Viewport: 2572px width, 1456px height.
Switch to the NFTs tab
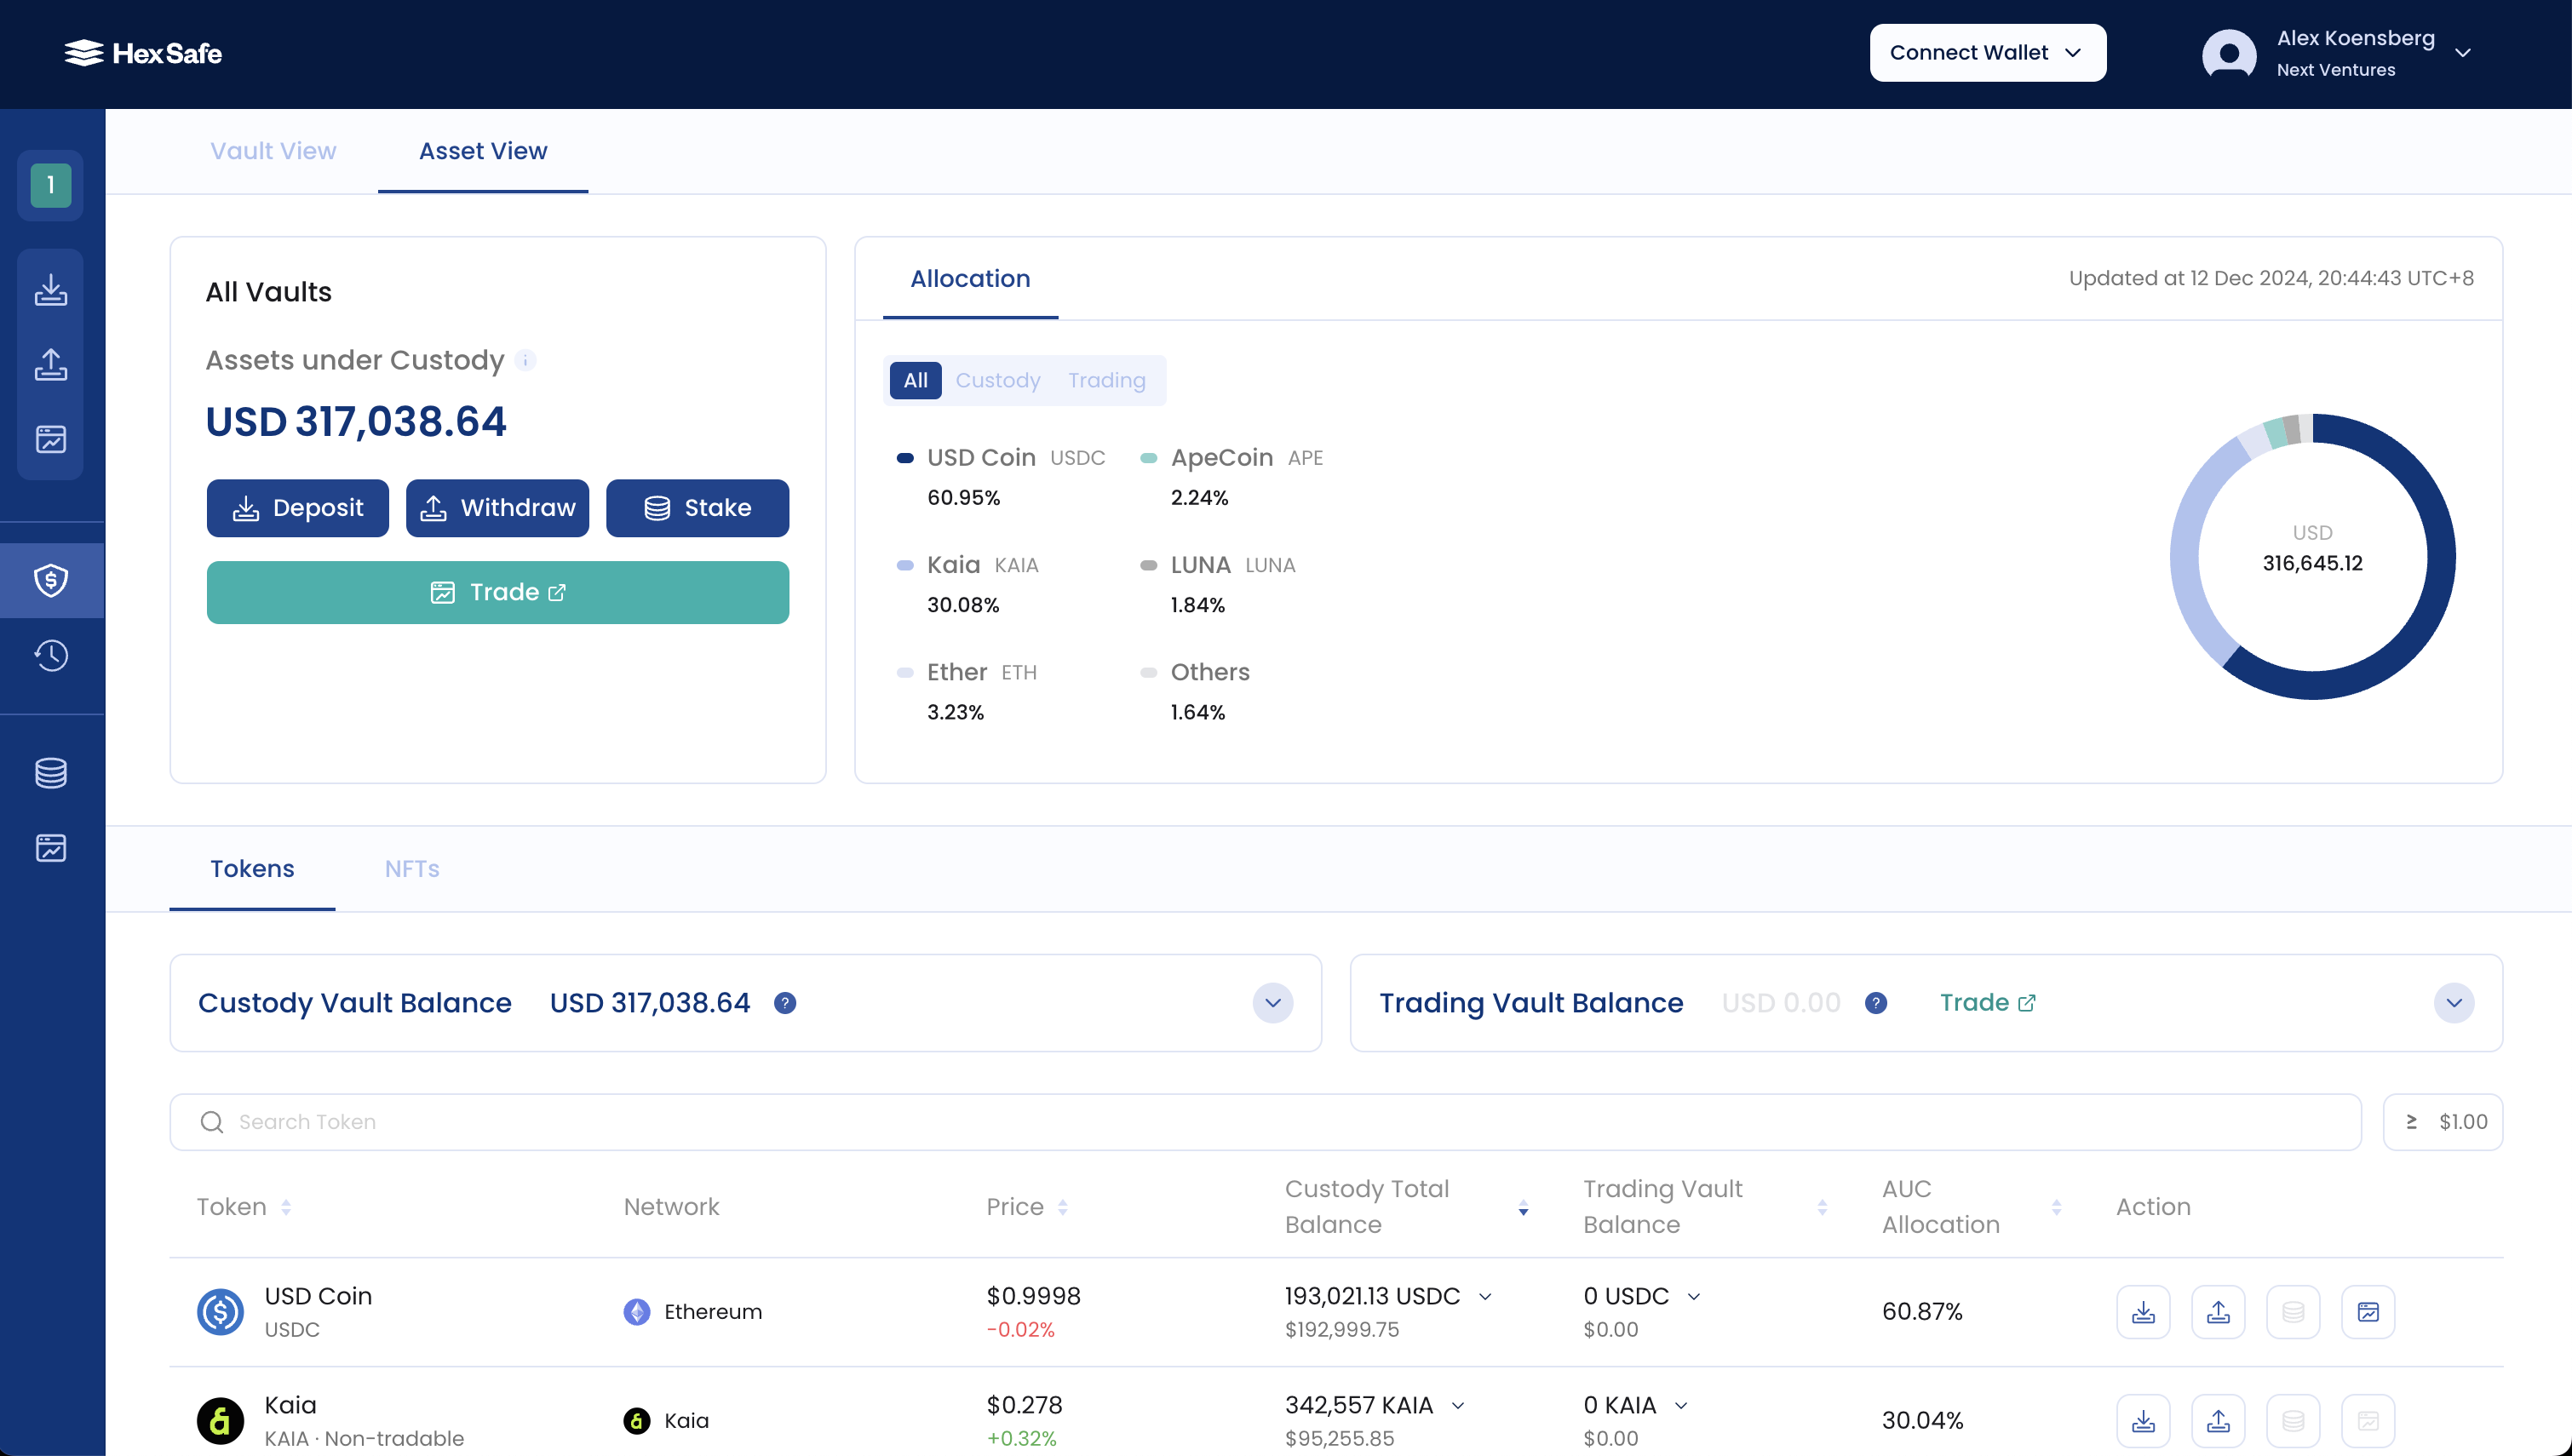412,869
